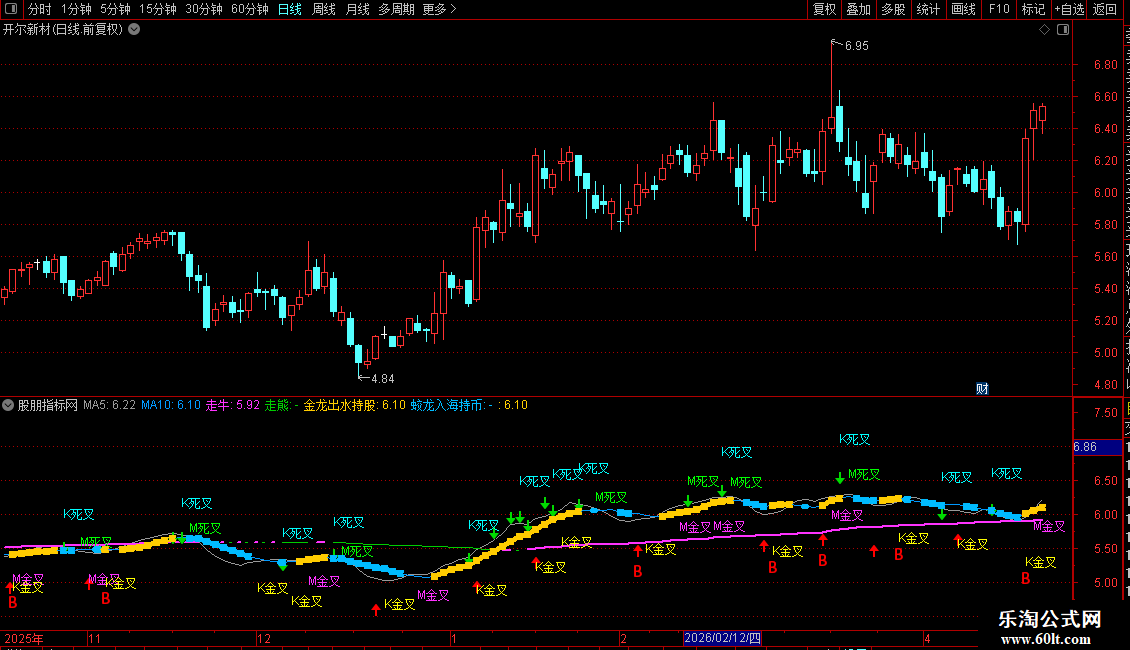Open the 画线 drawing tools
Viewport: 1130px width, 650px height.
coord(964,9)
